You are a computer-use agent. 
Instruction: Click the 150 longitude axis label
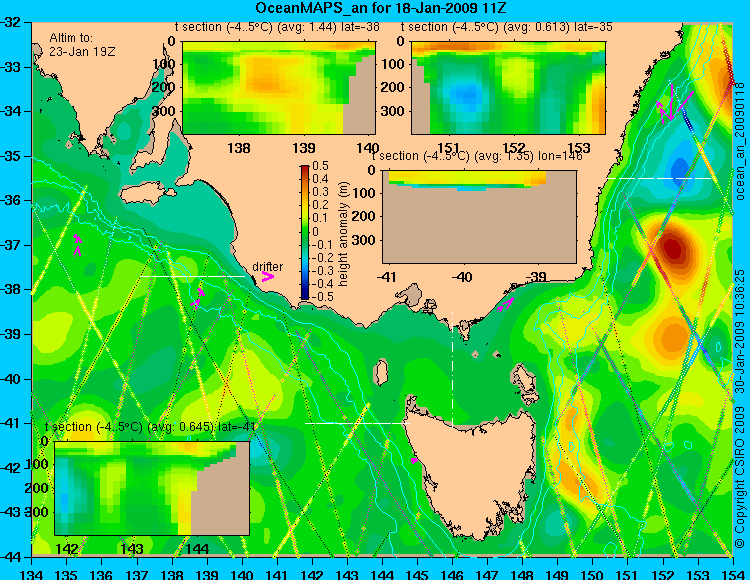pos(592,574)
